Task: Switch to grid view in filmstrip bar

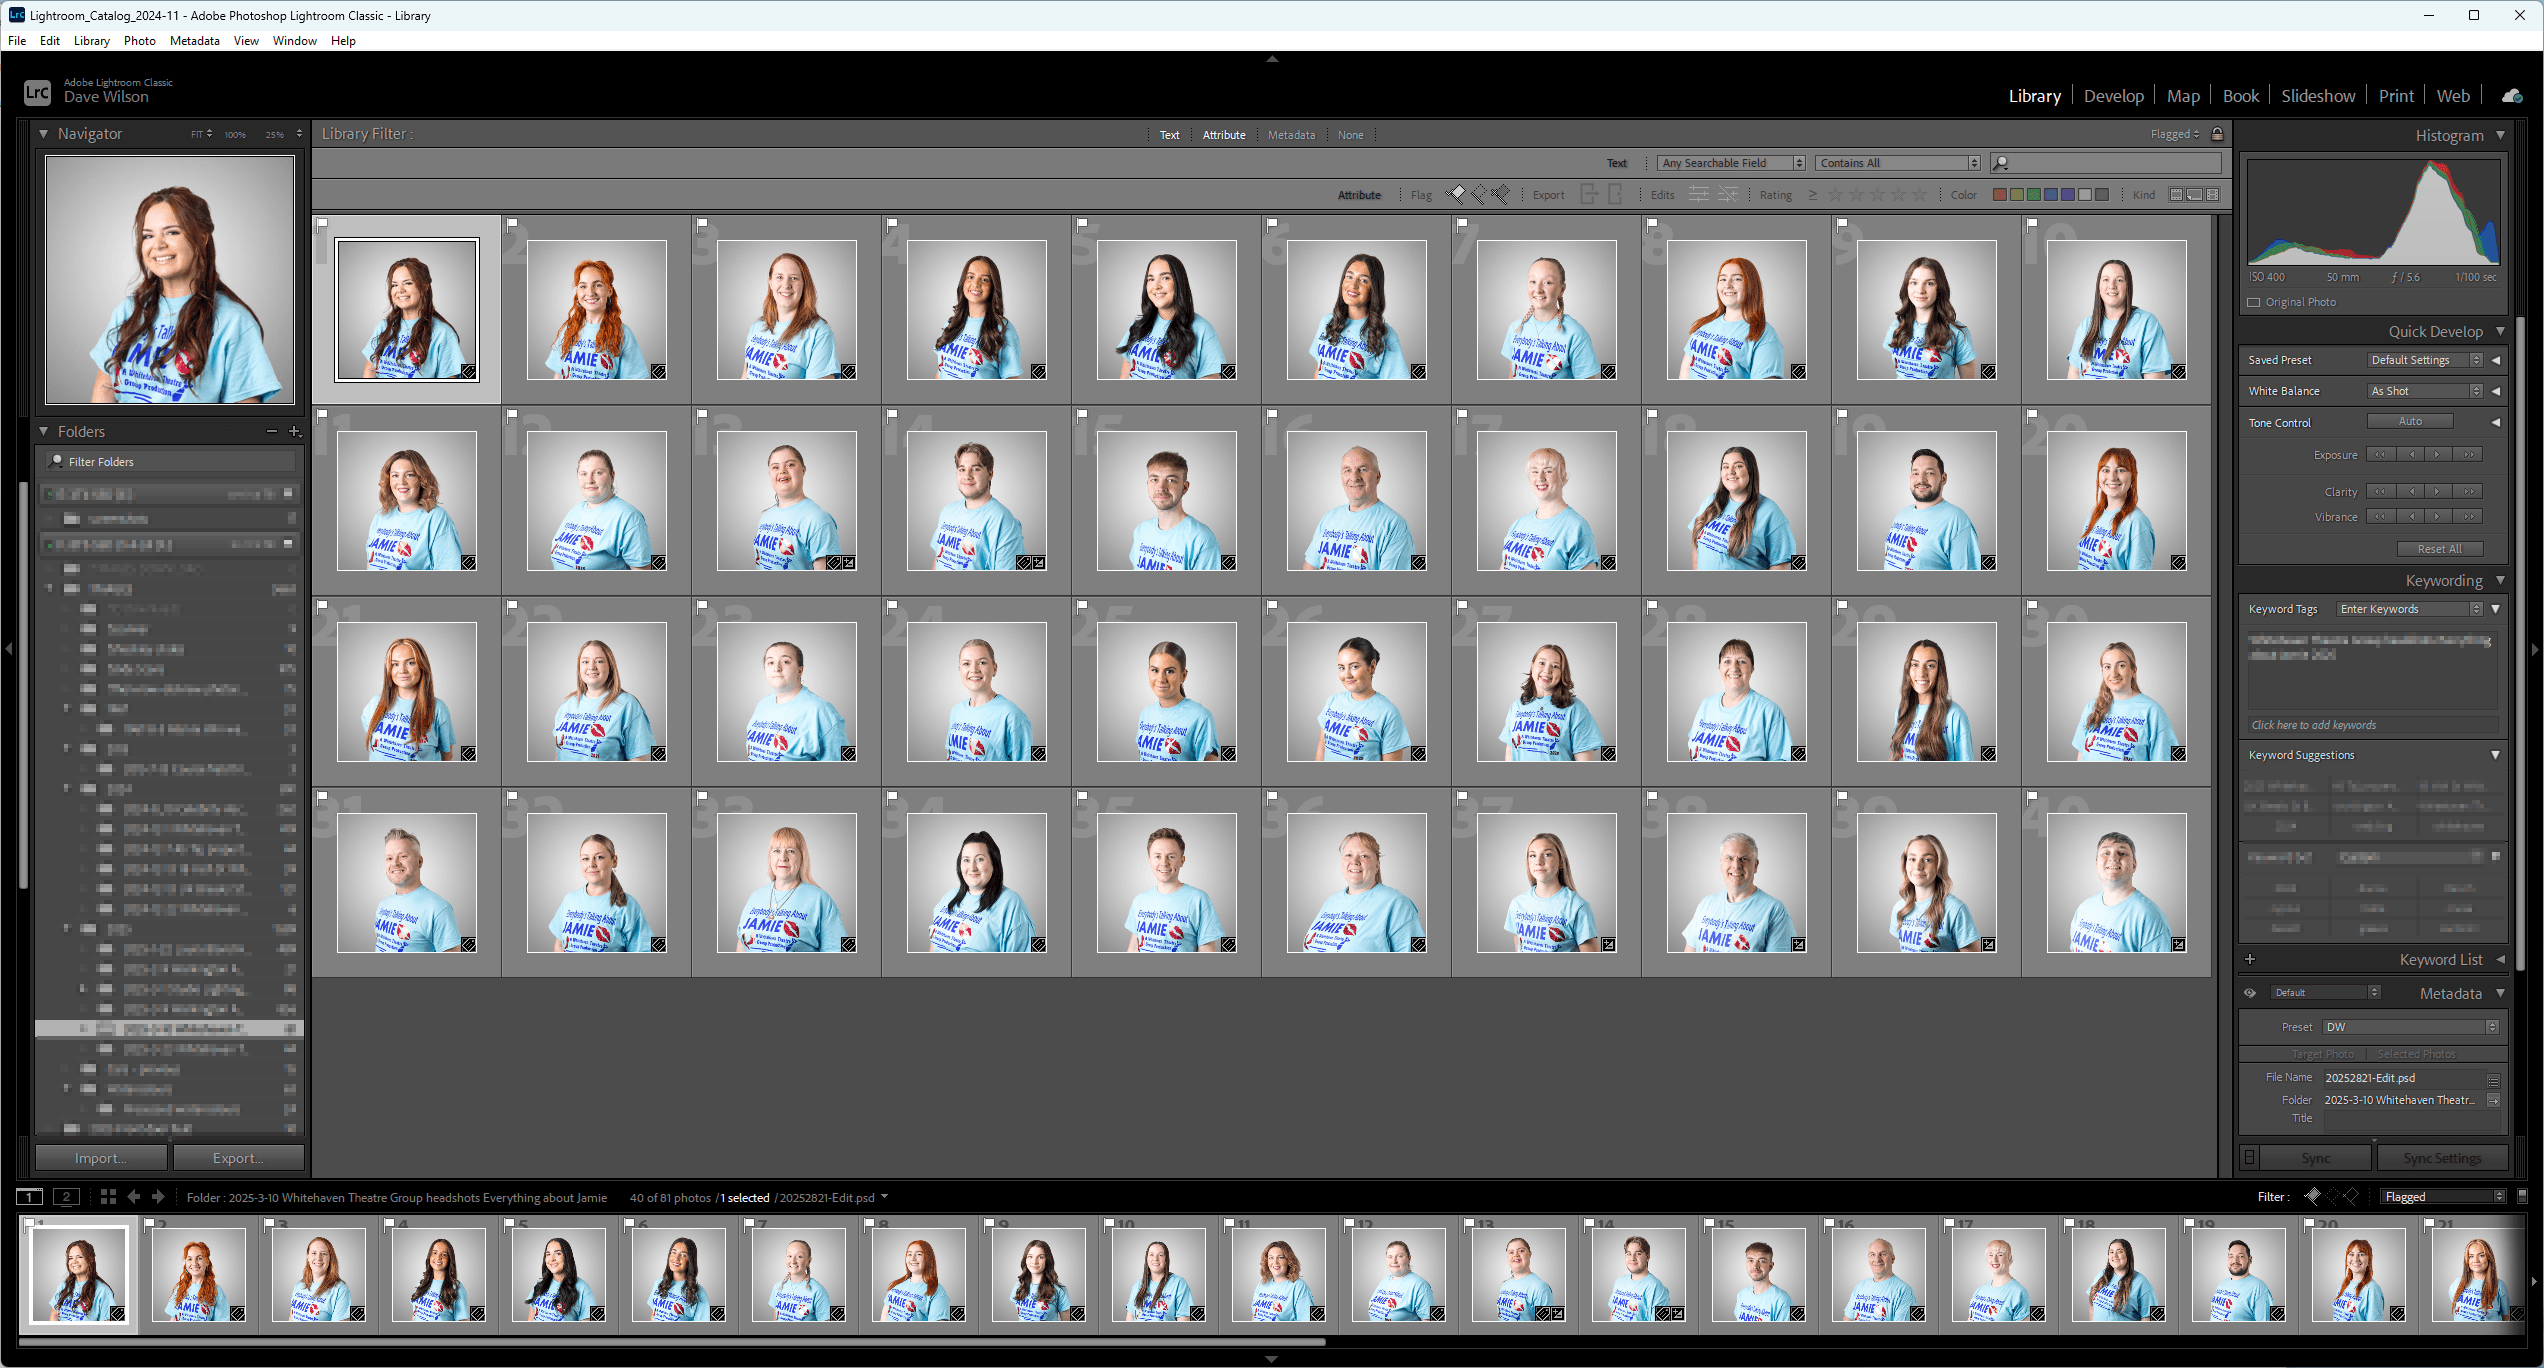Action: [108, 1197]
